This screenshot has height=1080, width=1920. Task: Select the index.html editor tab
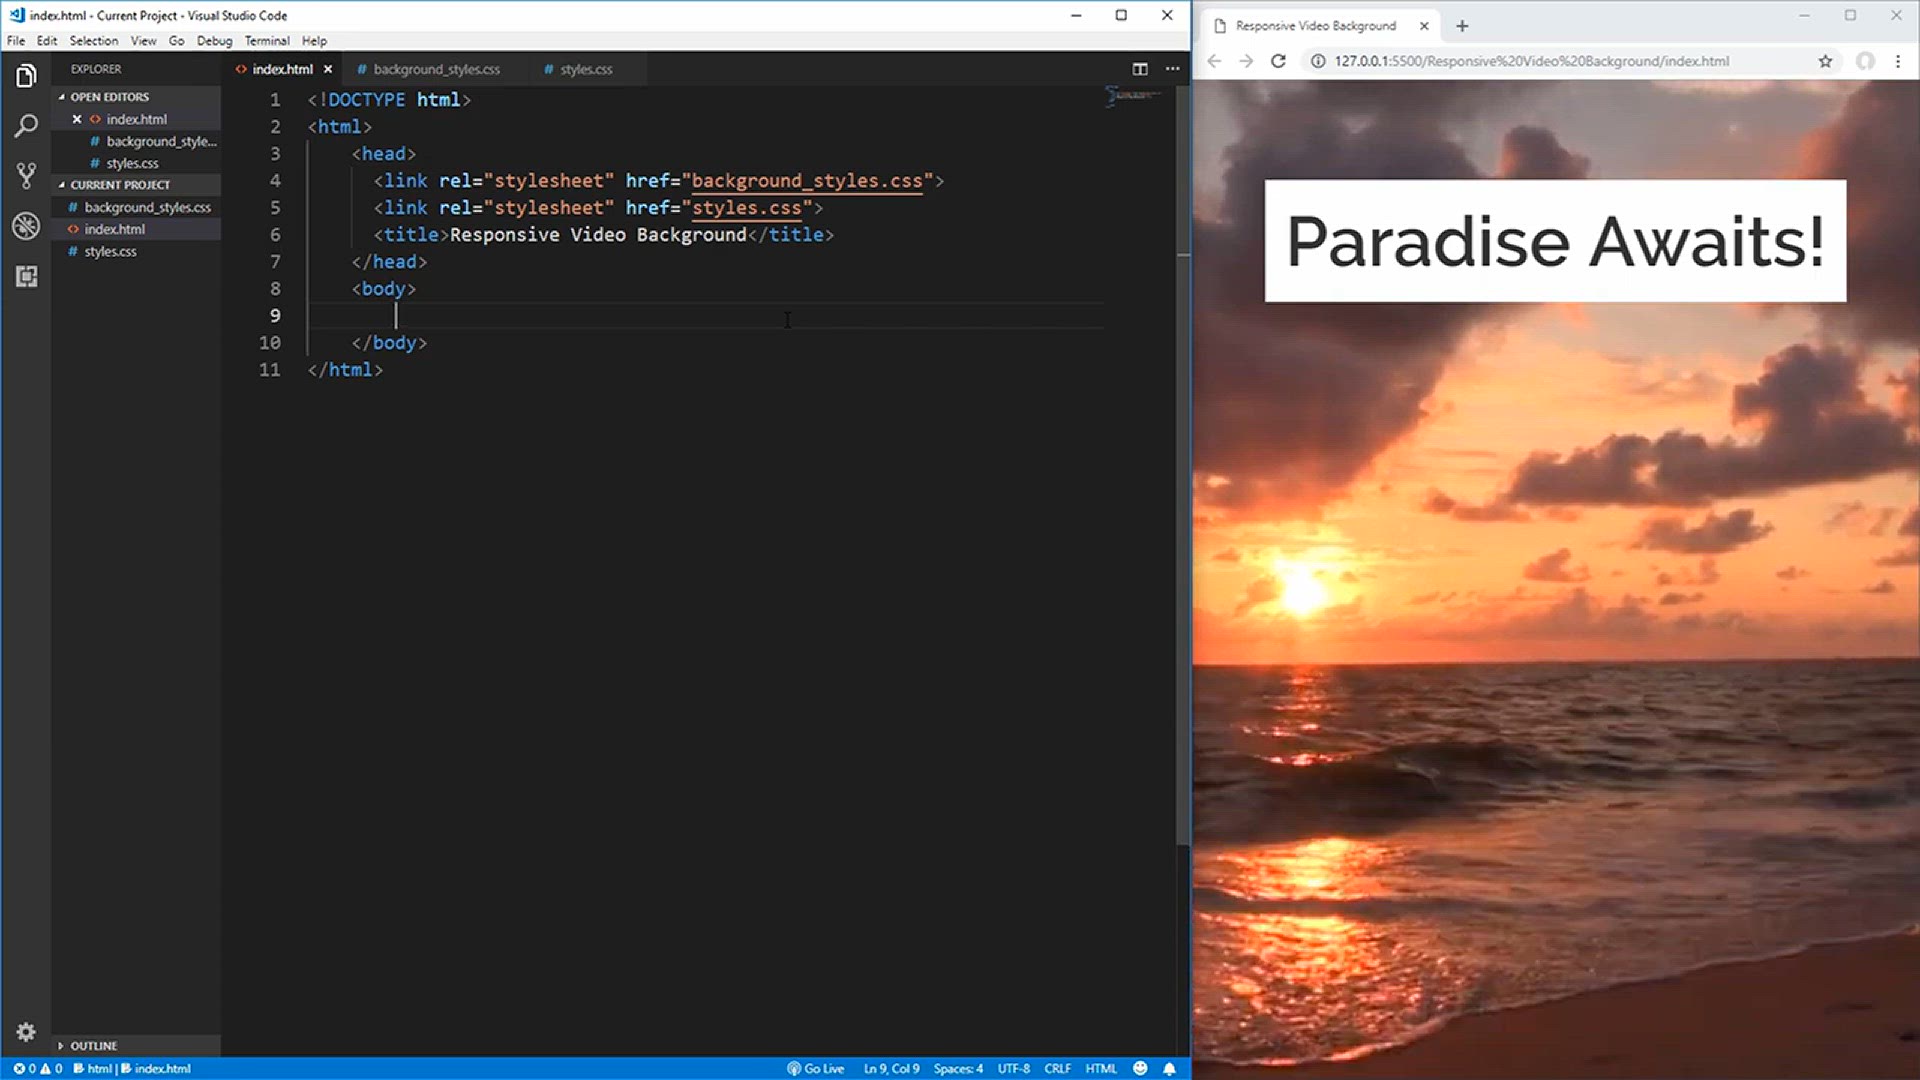coord(282,69)
